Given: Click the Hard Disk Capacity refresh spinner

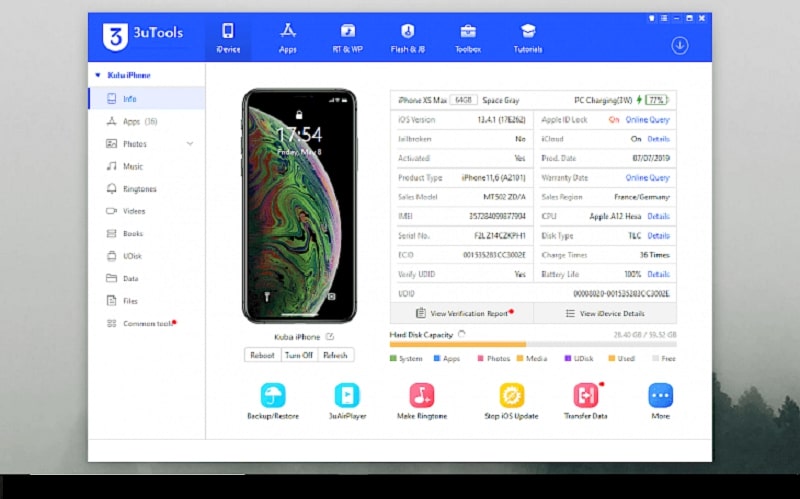Looking at the screenshot, I should [461, 334].
